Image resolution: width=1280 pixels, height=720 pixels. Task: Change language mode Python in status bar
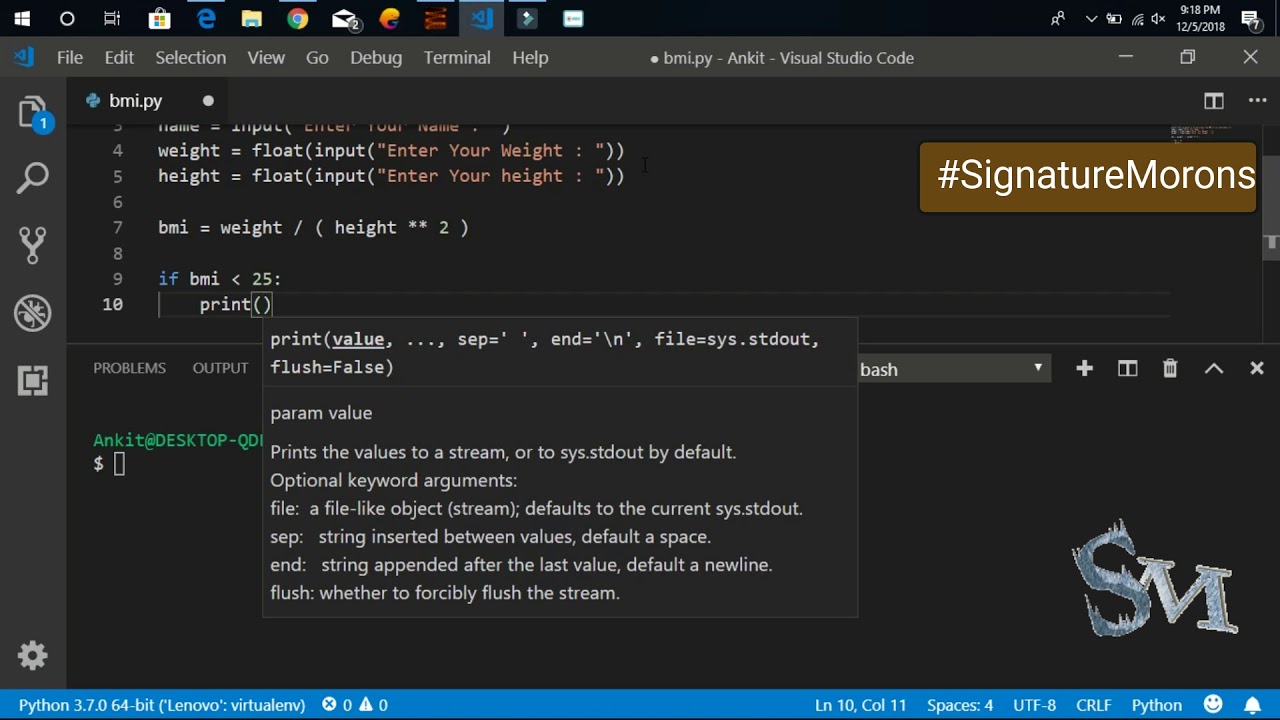point(1157,705)
